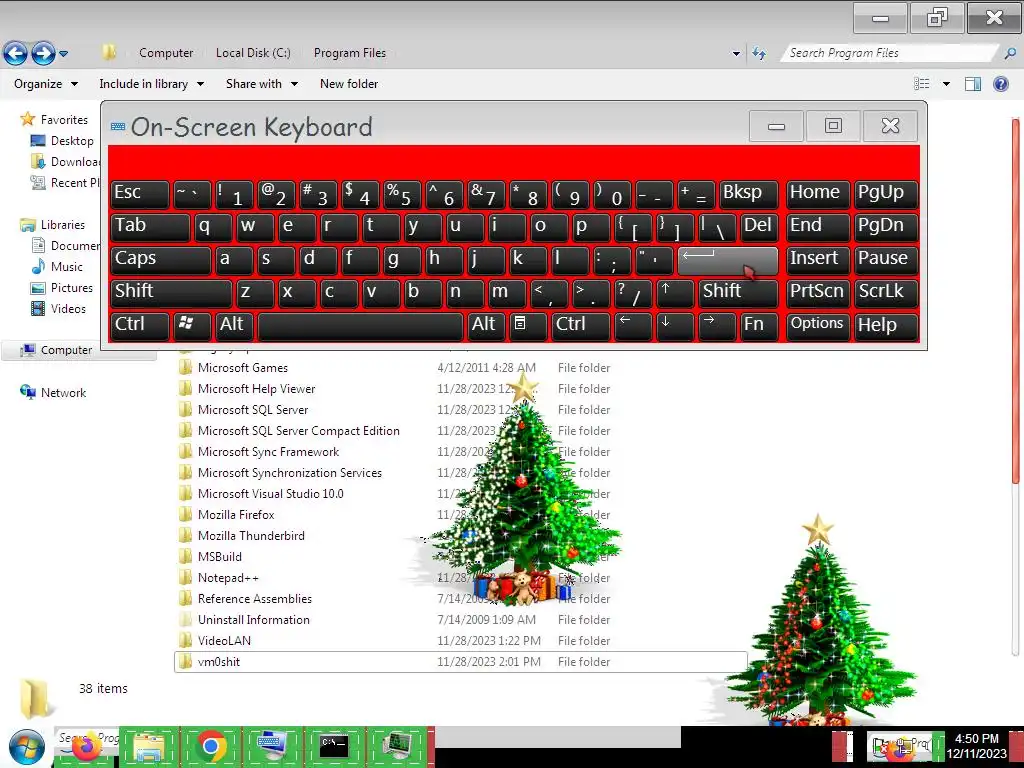Click the Enter key on On-Screen Keyboard
Screen dimensions: 1024x768
[x=728, y=260]
